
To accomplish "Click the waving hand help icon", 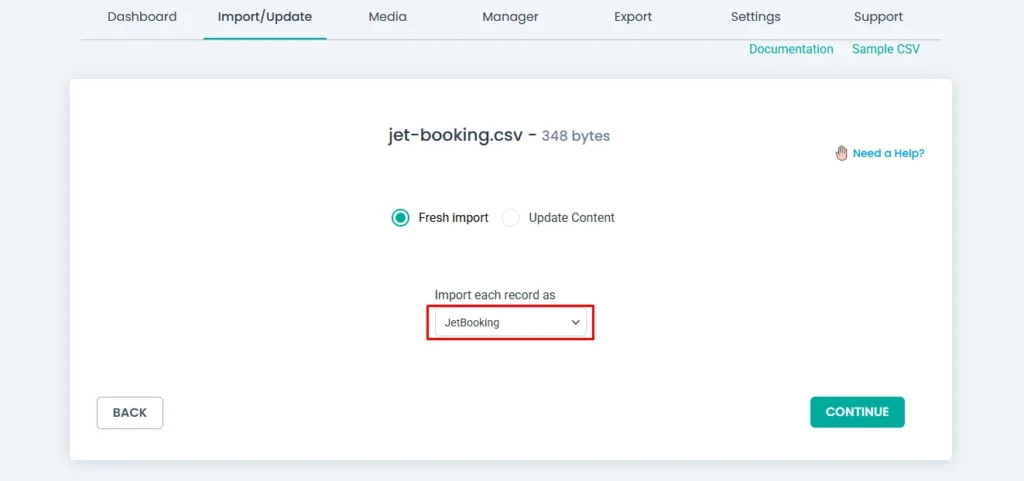I will click(842, 153).
